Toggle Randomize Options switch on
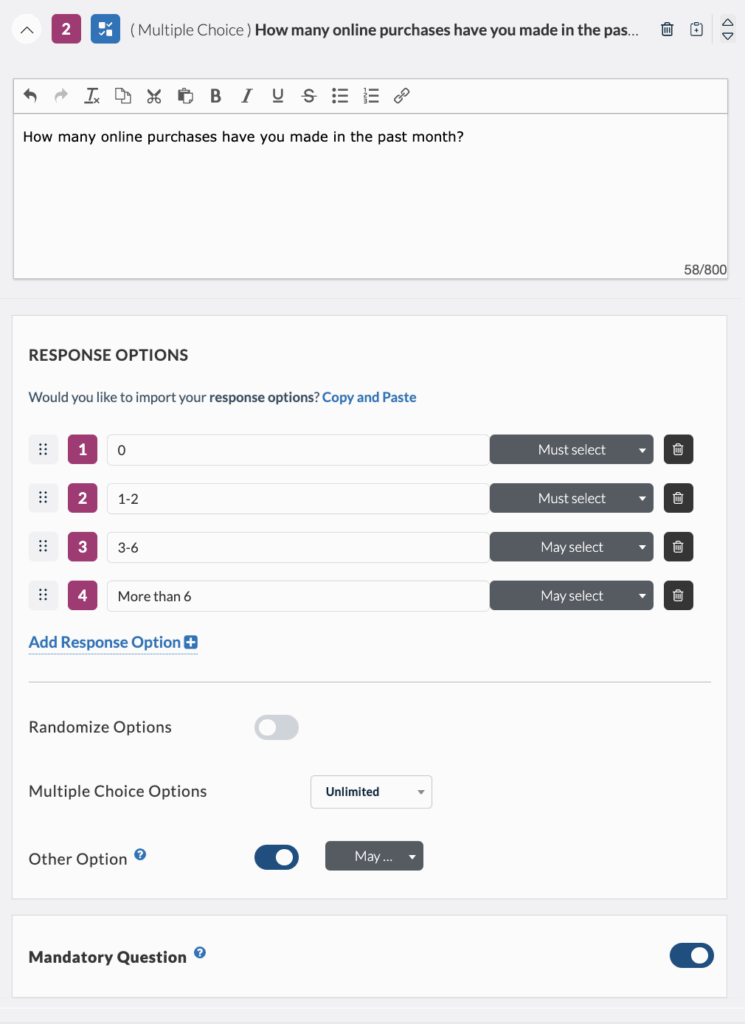Image resolution: width=745 pixels, height=1024 pixels. point(276,728)
